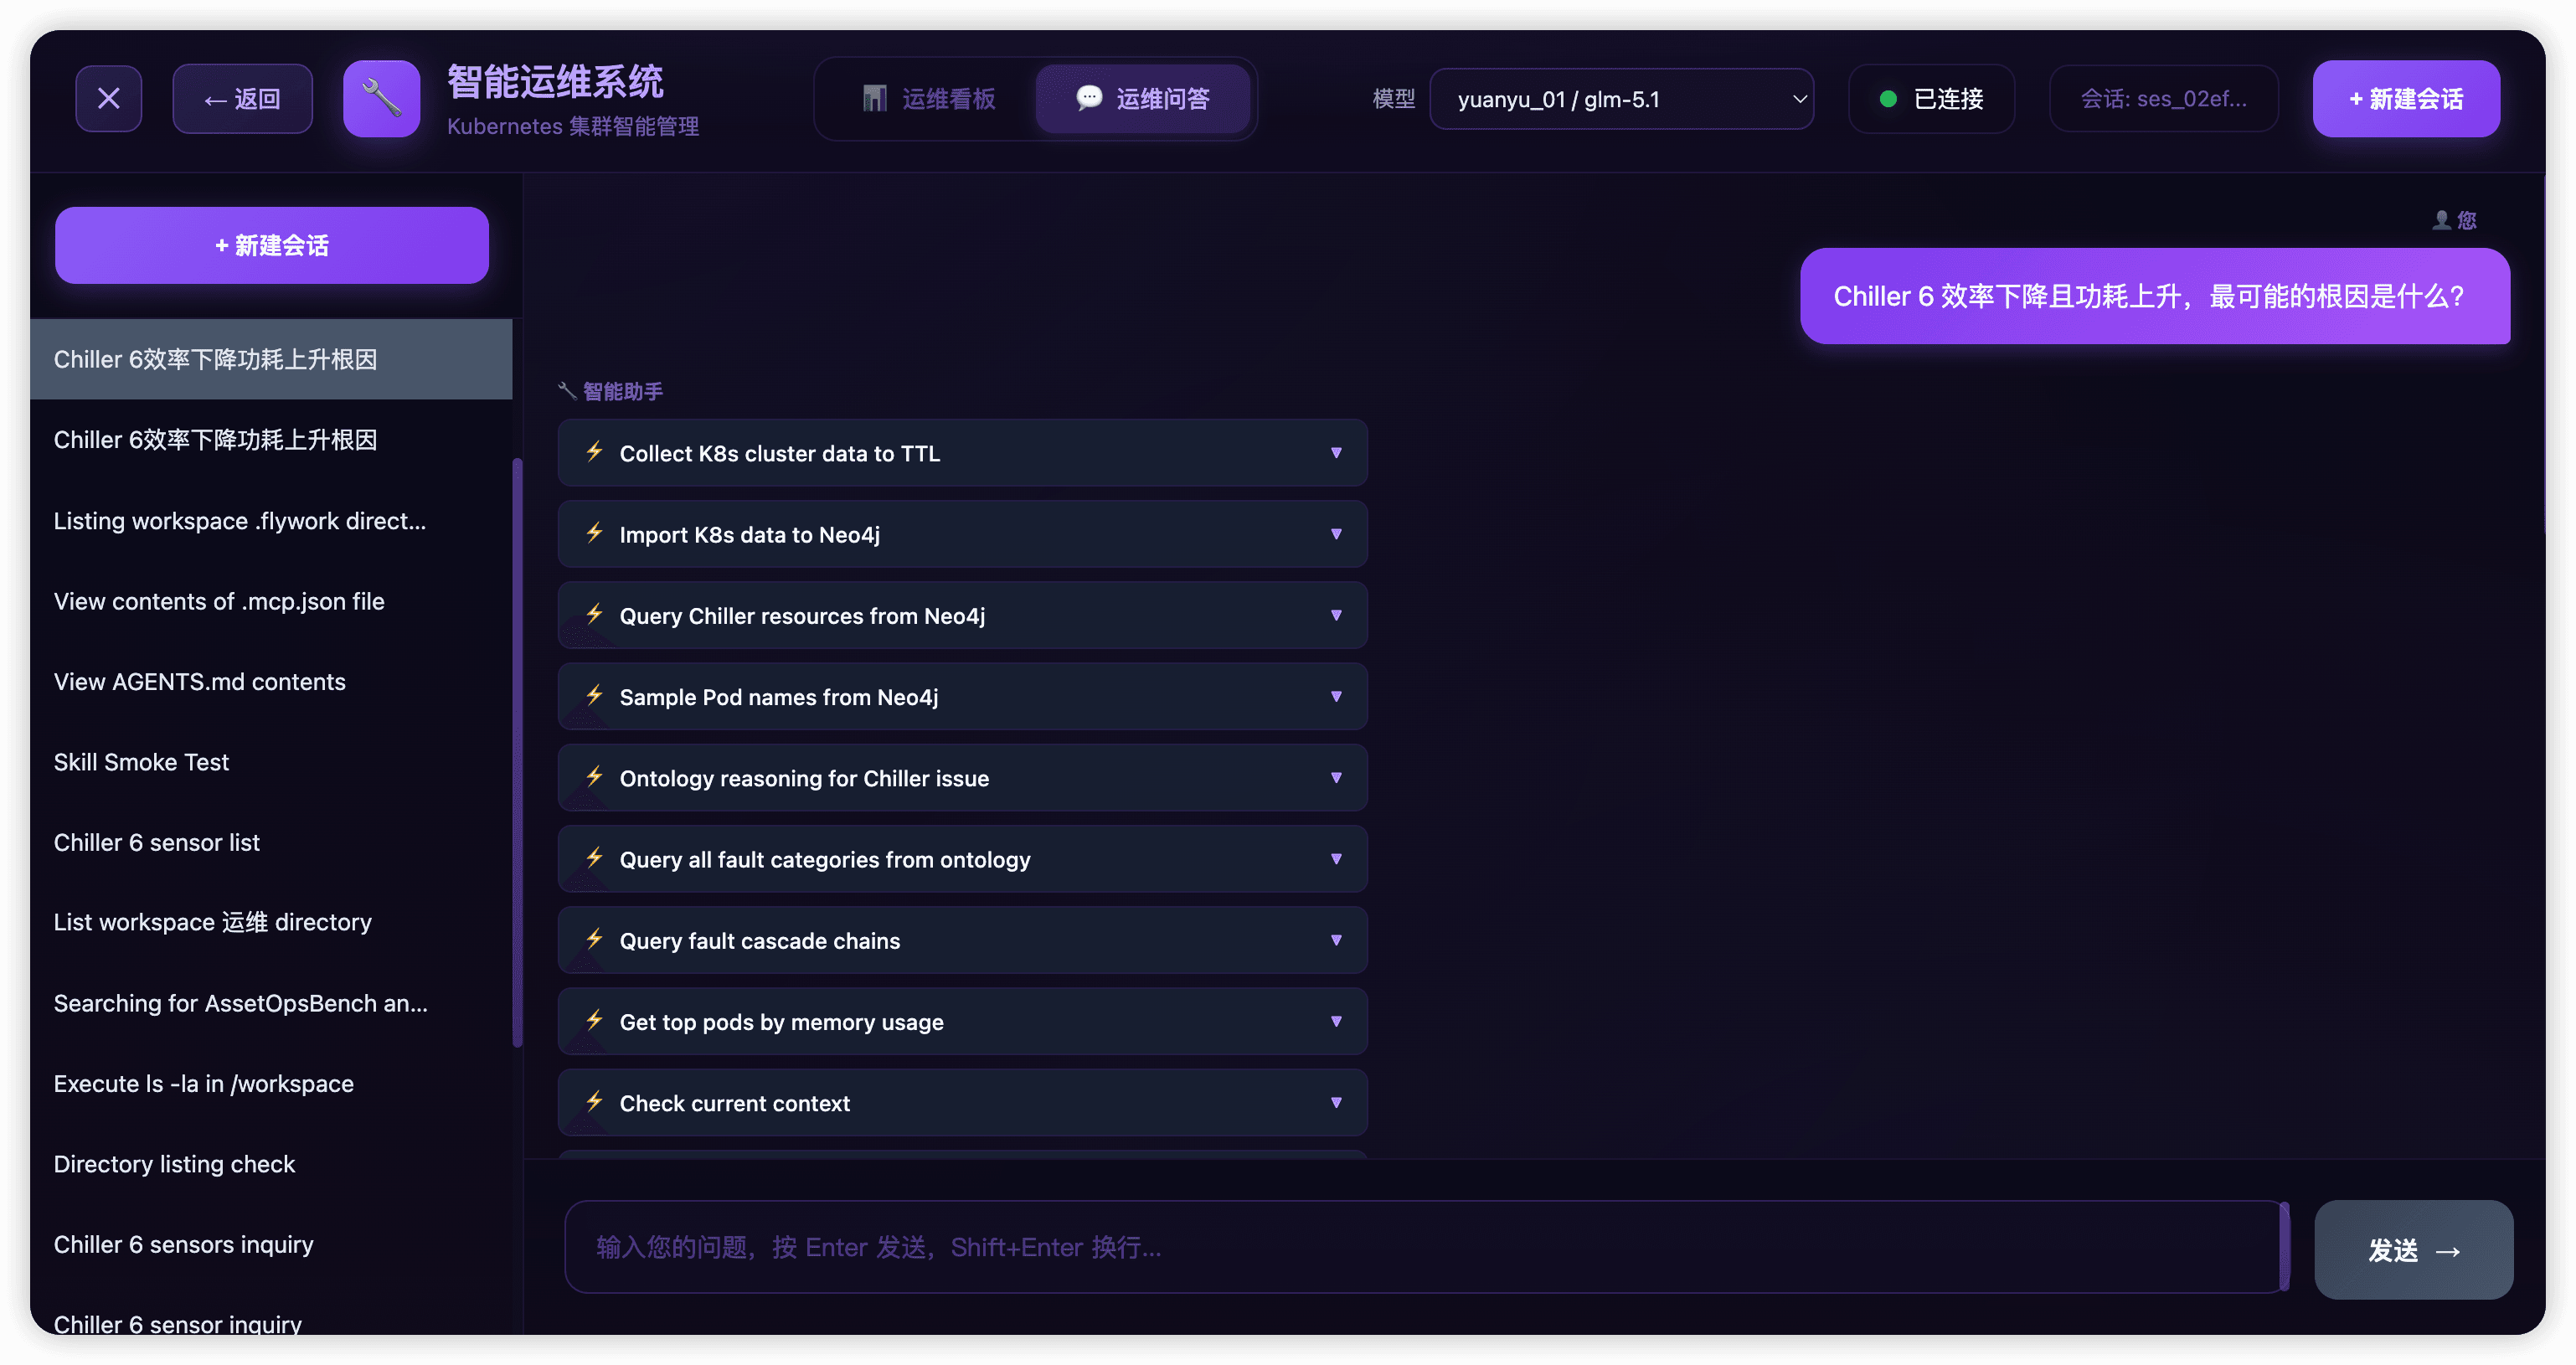Expand Get top pods by memory usage arrow
The image size is (2576, 1365).
coord(1336,1021)
